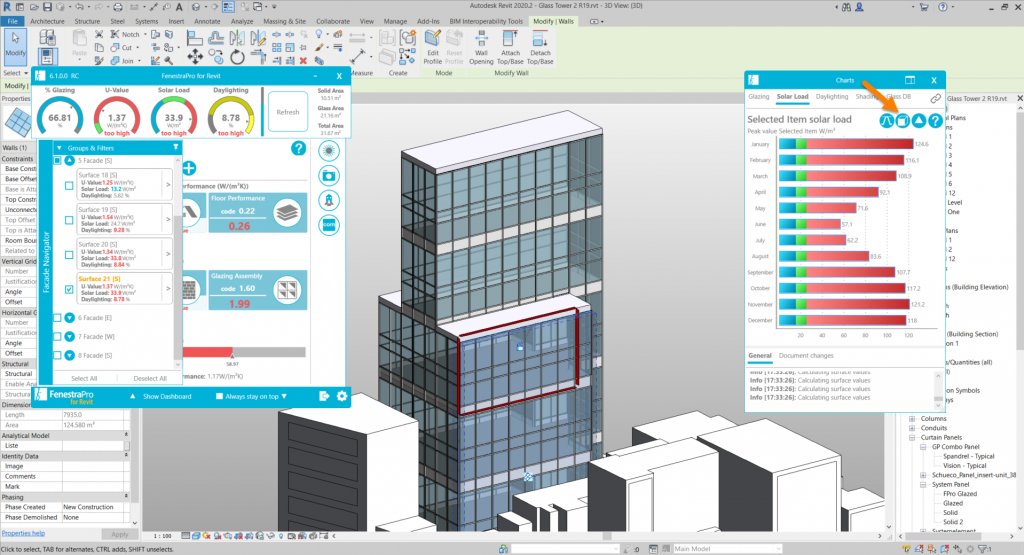Click the Floor Performance layers icon
Viewport: 1024px width, 555px height.
click(287, 214)
